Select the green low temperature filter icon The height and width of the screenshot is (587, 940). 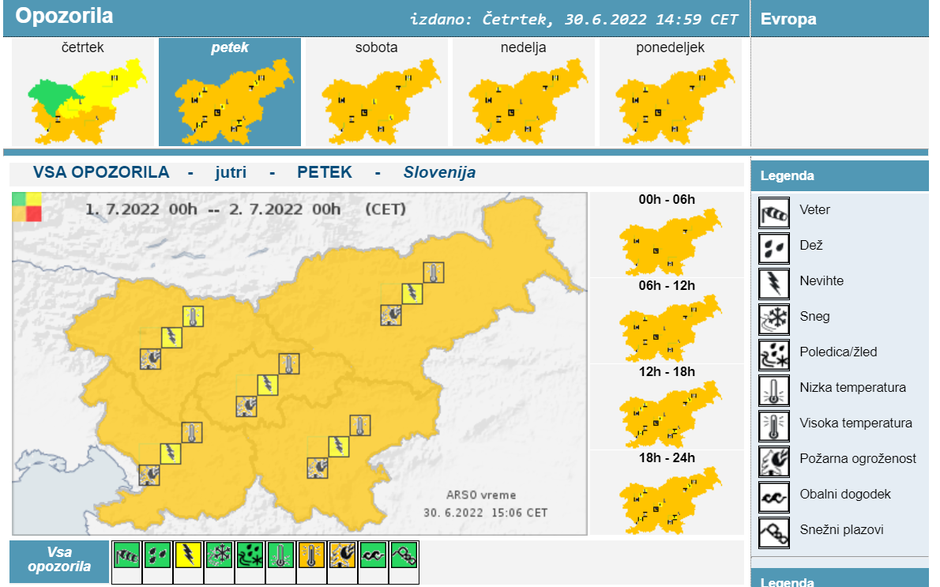[281, 555]
